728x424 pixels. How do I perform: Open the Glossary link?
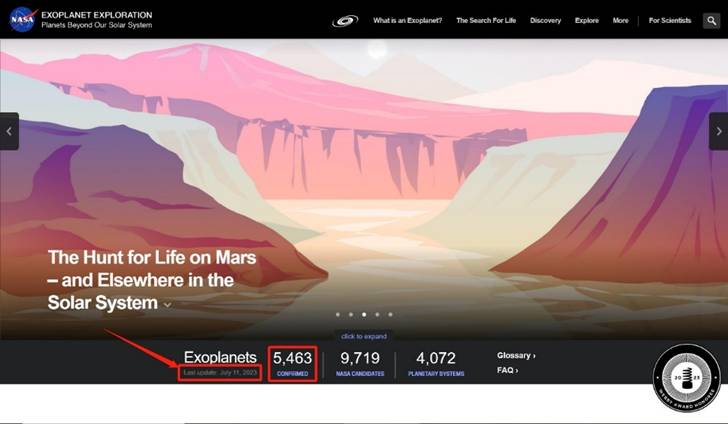click(x=516, y=355)
